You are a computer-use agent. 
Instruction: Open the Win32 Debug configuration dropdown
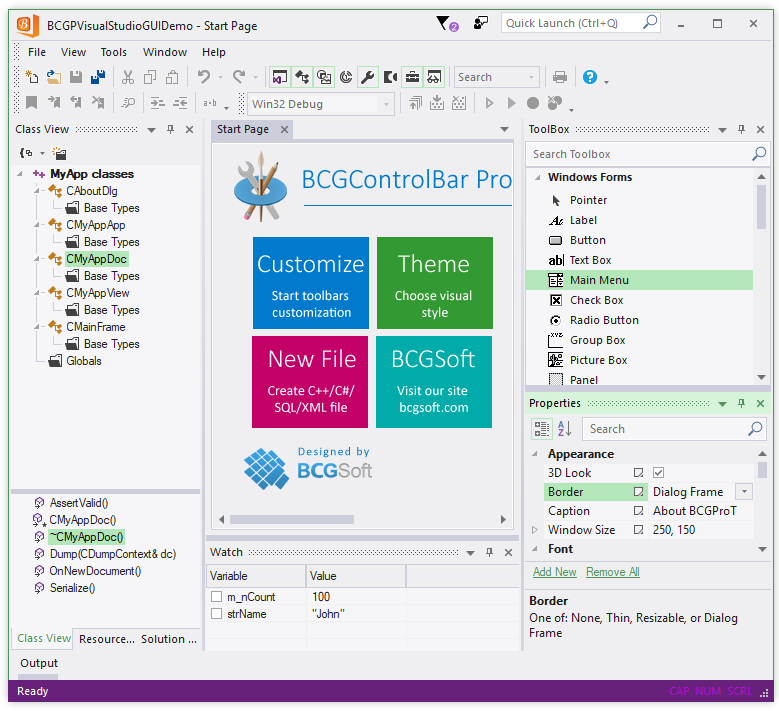point(386,104)
